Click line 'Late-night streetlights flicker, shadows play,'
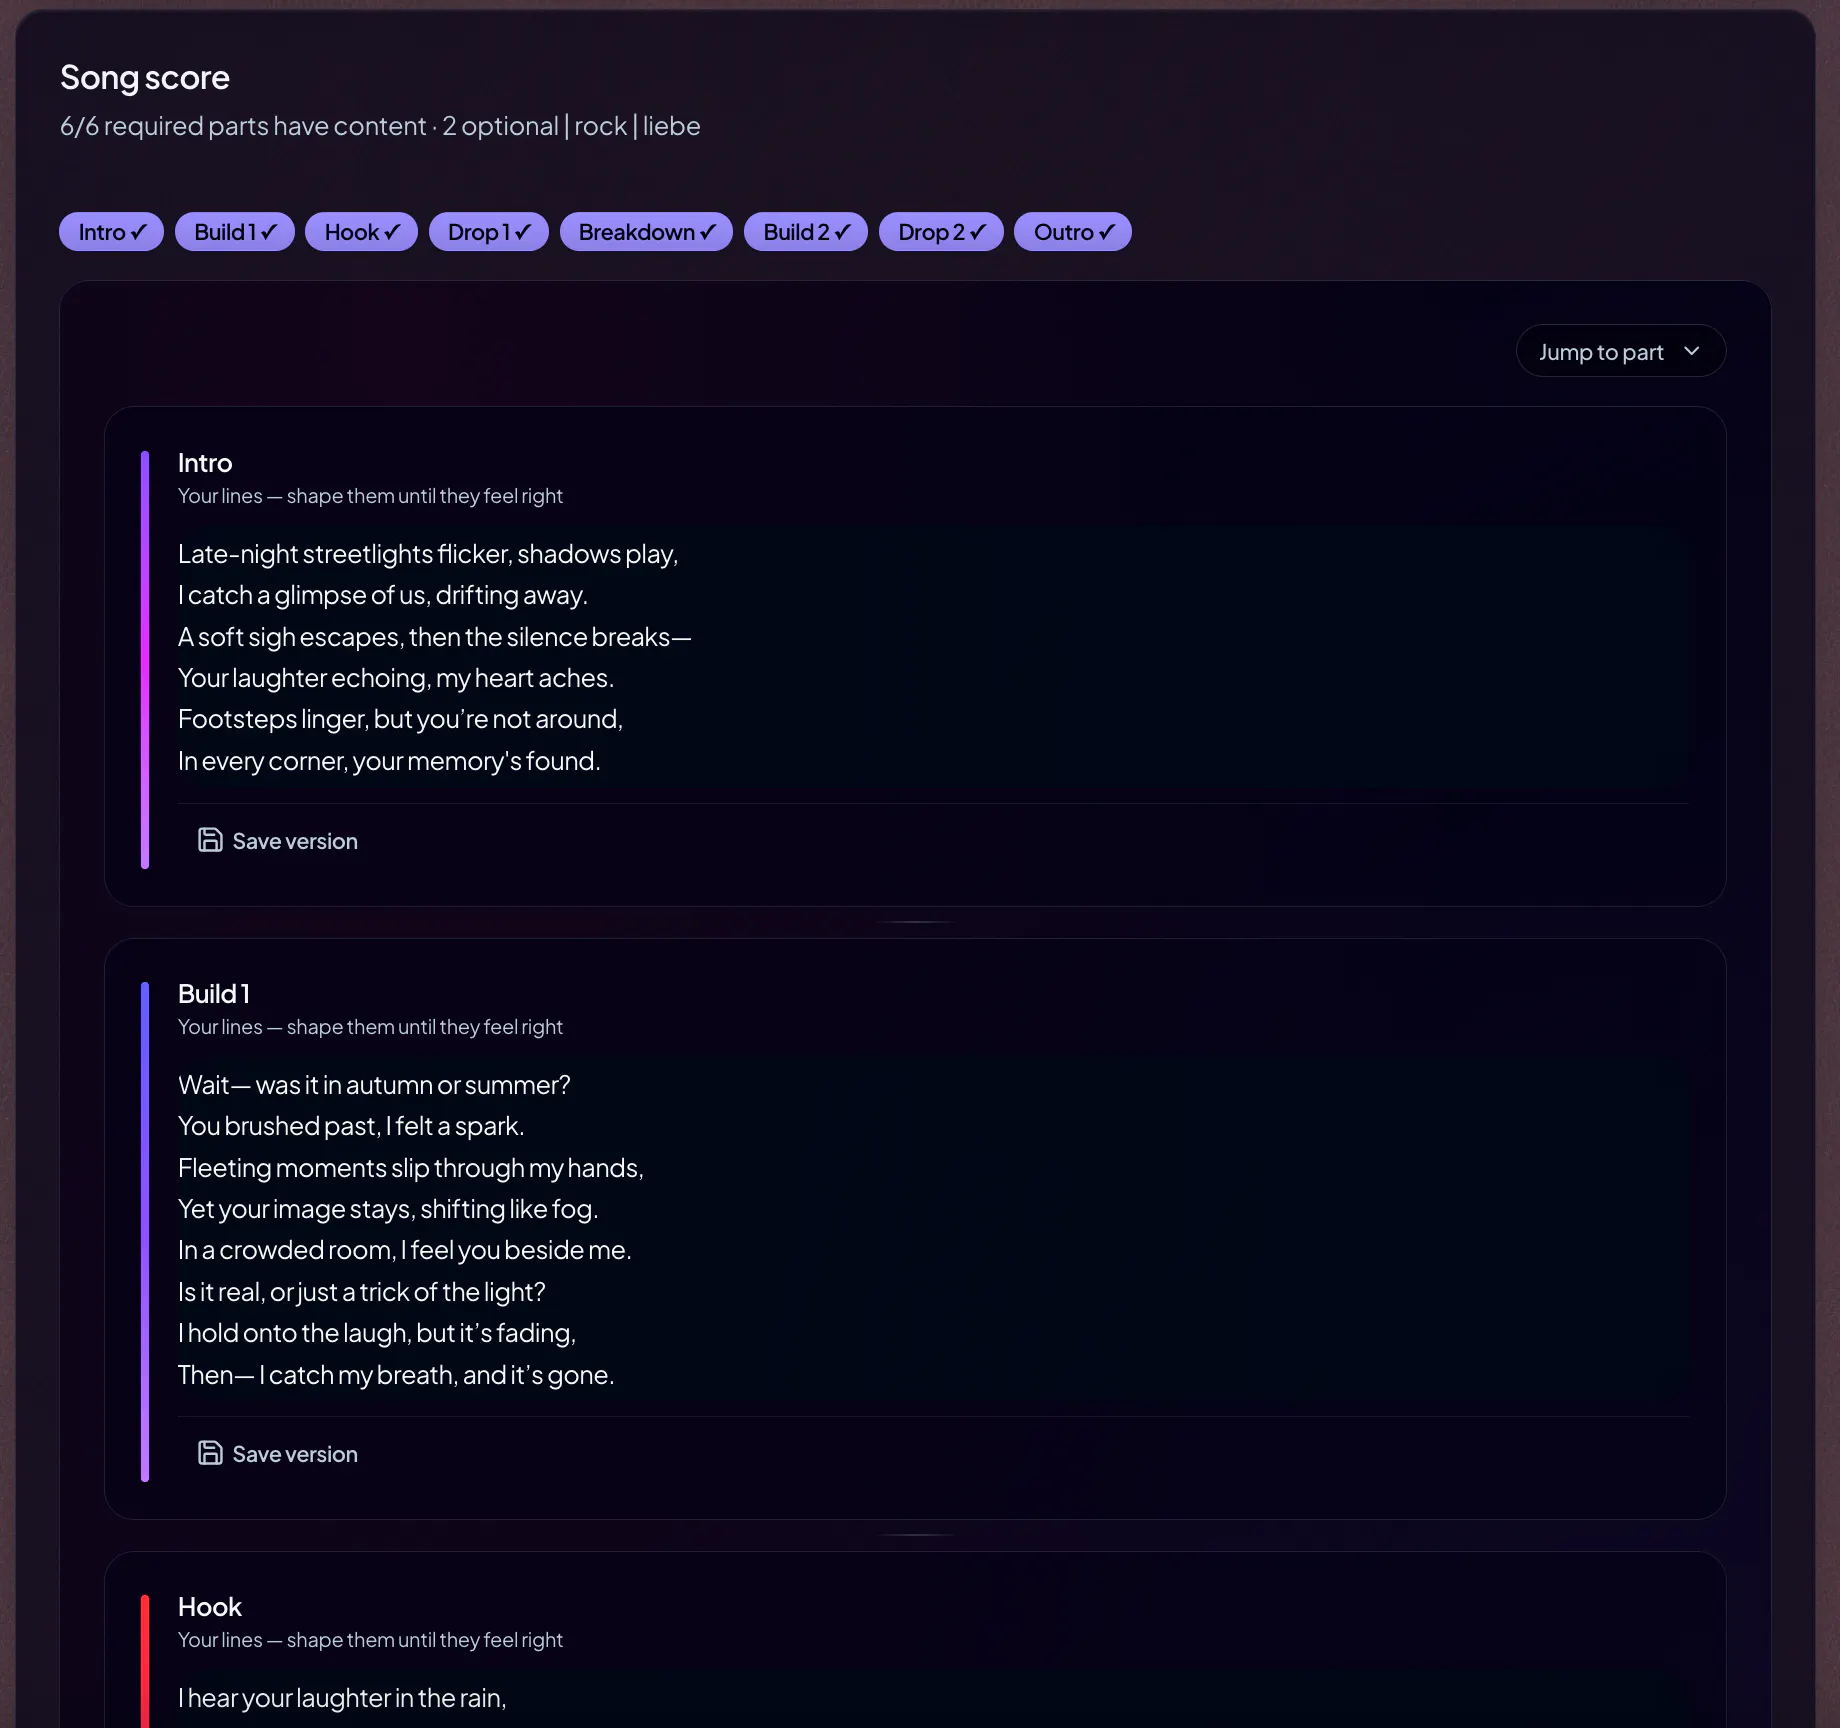The height and width of the screenshot is (1728, 1840). (x=428, y=554)
